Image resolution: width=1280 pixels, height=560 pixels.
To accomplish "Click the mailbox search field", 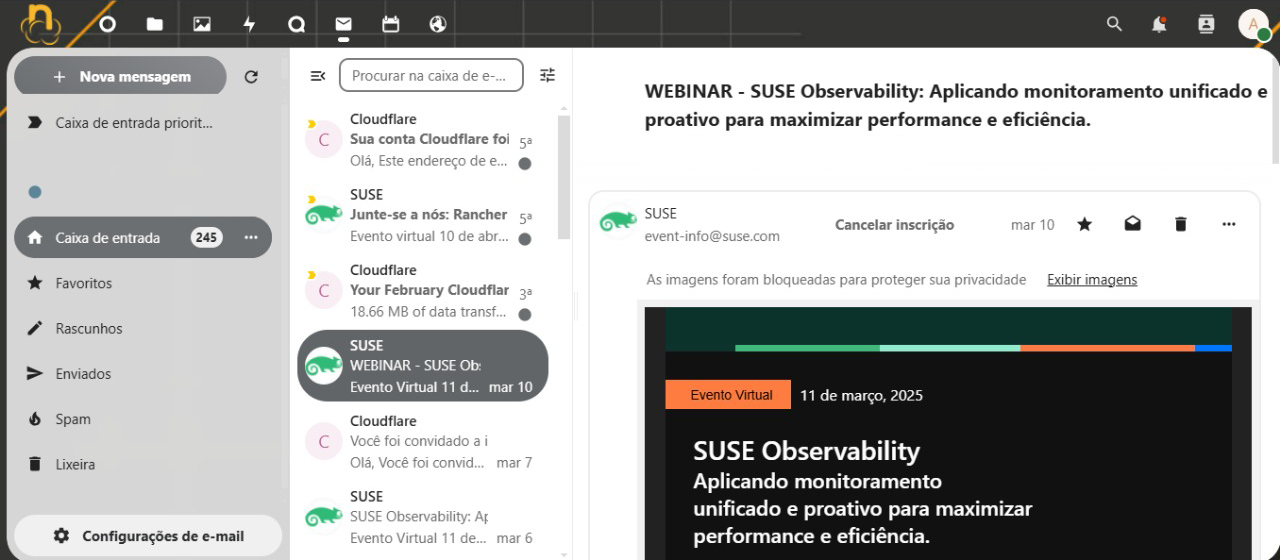I will tap(431, 75).
